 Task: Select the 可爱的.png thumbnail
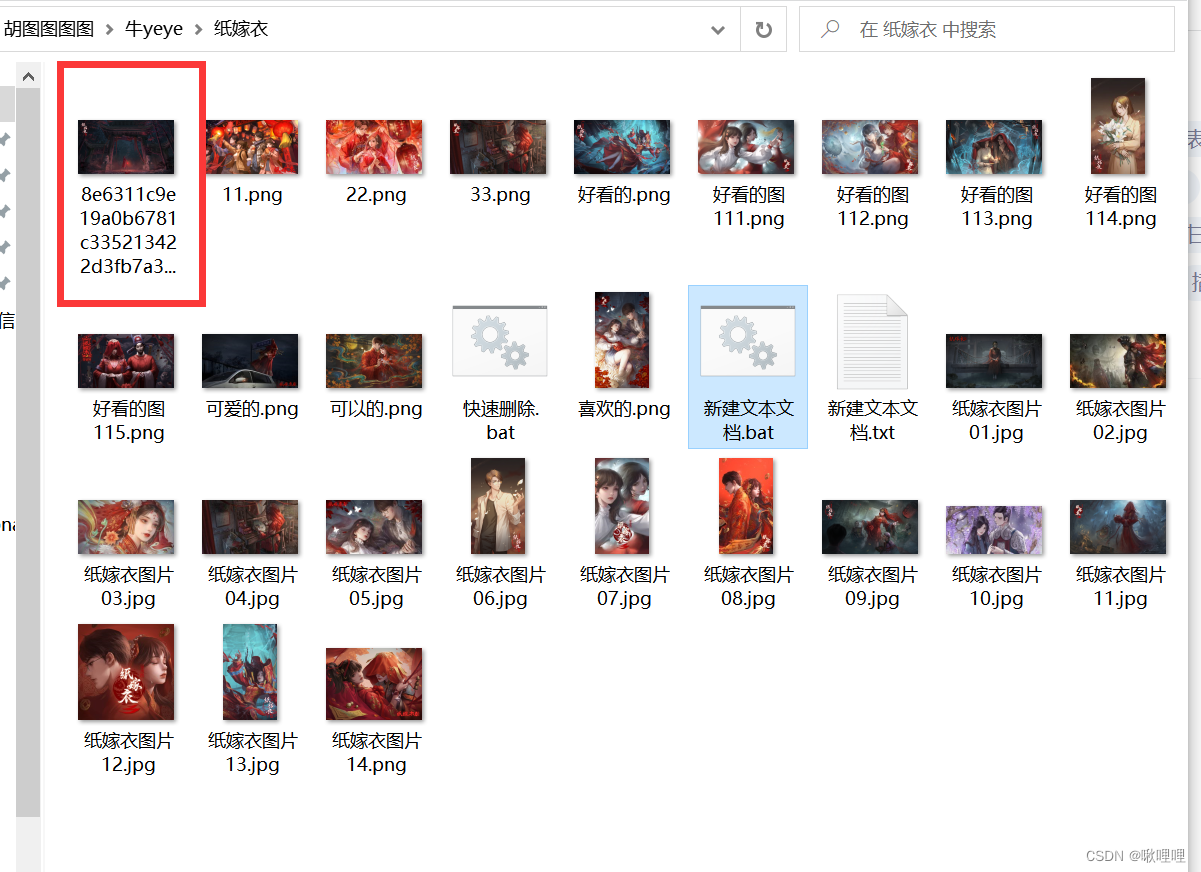tap(250, 361)
